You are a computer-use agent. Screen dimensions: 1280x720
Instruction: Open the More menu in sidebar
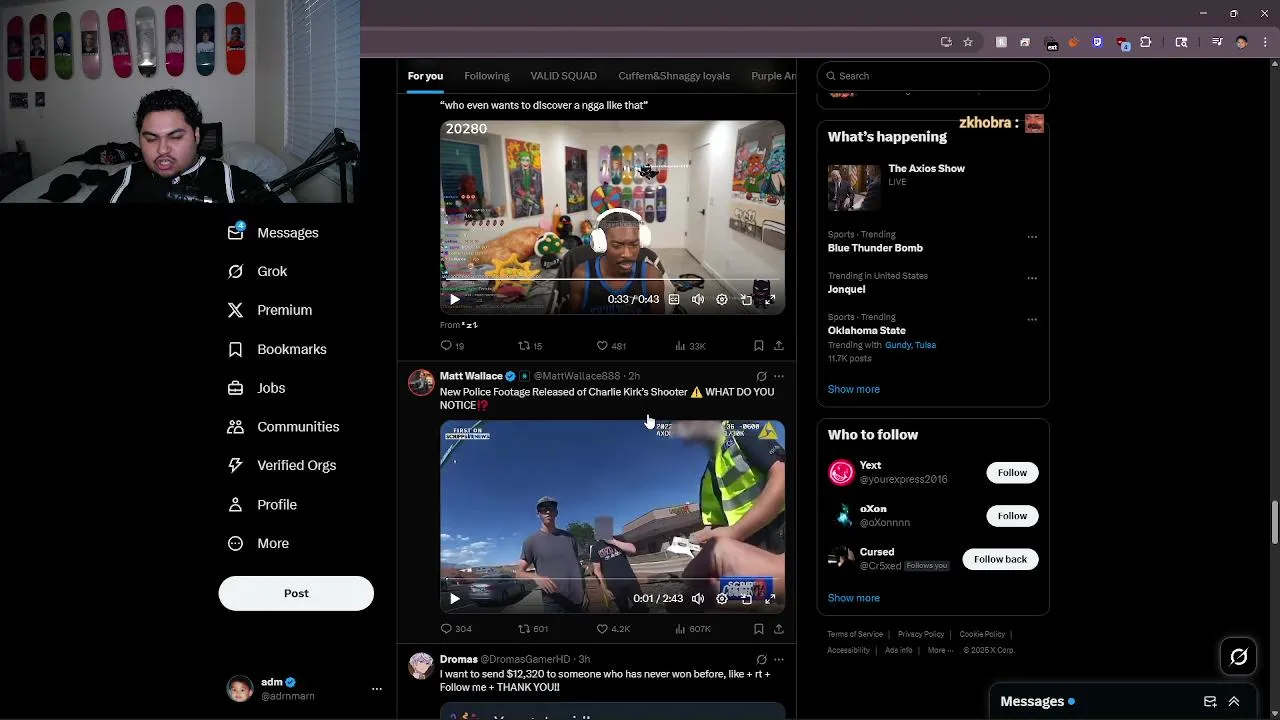(258, 544)
